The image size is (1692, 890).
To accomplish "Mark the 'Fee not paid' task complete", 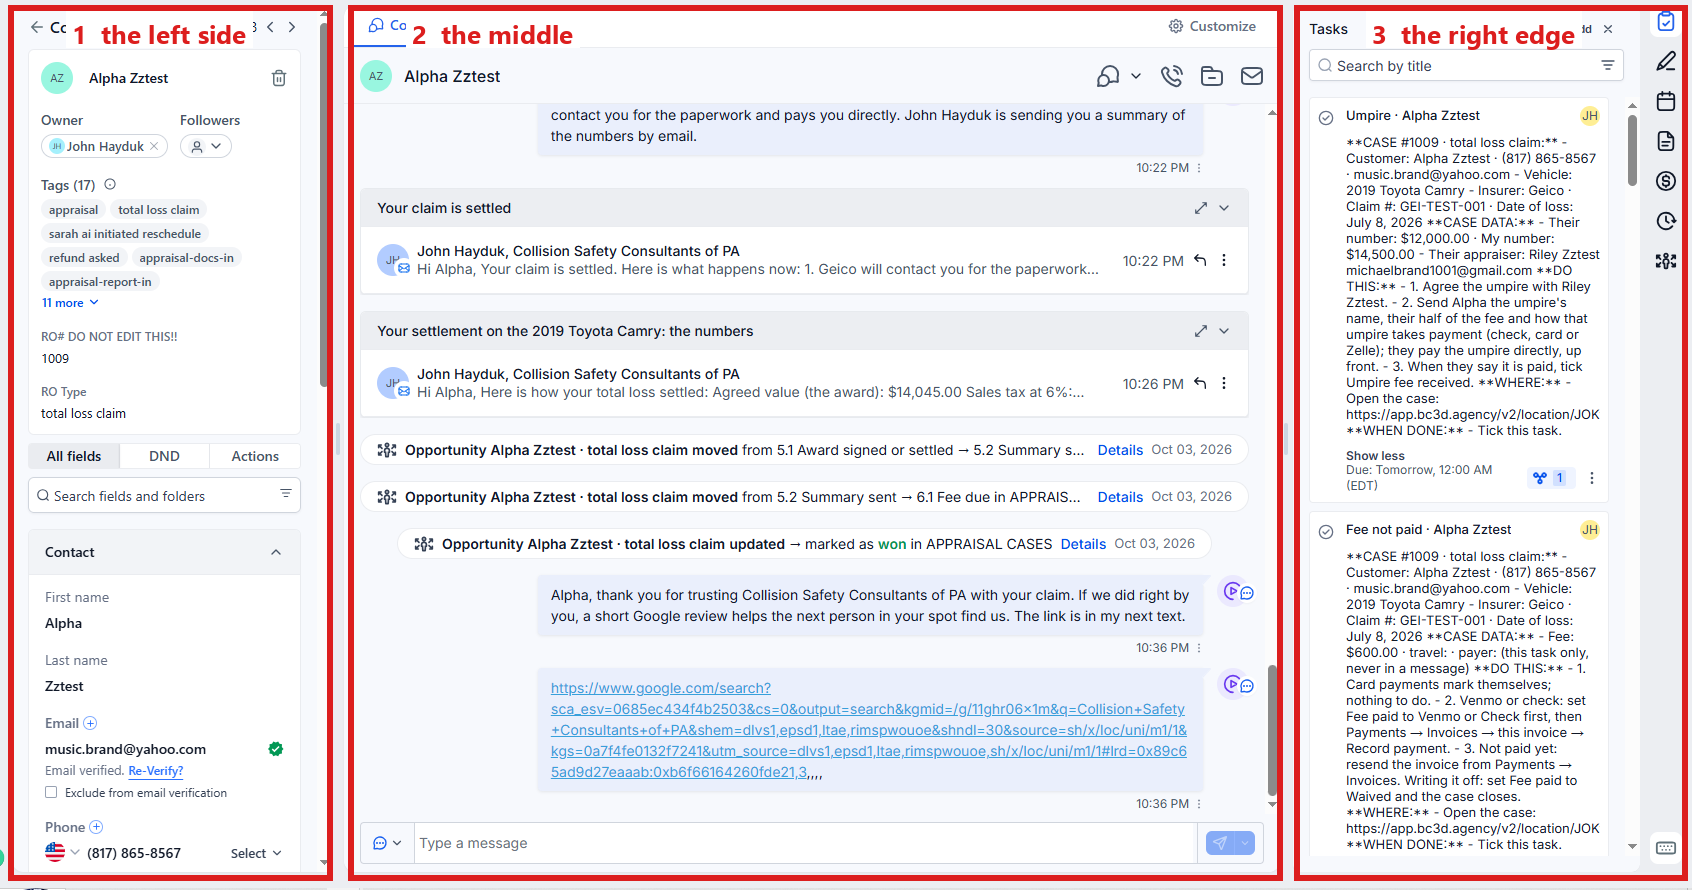I will click(x=1326, y=531).
